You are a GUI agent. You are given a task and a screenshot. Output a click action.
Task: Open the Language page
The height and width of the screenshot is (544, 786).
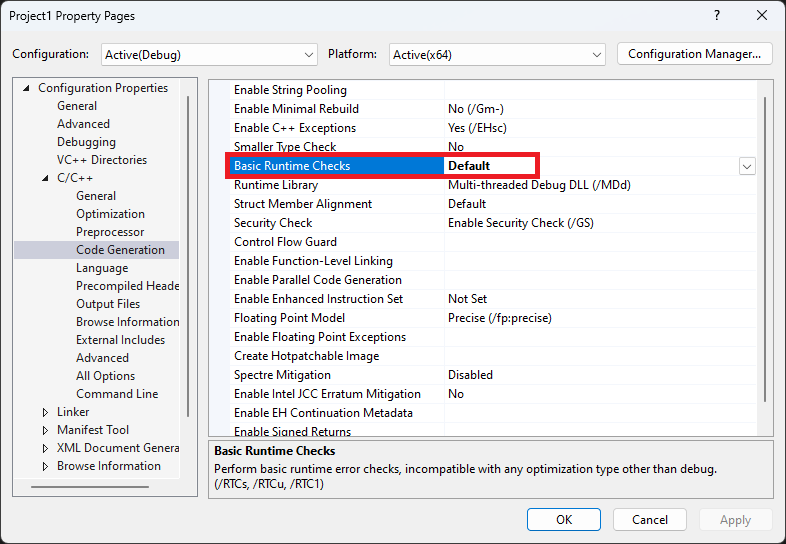102,268
